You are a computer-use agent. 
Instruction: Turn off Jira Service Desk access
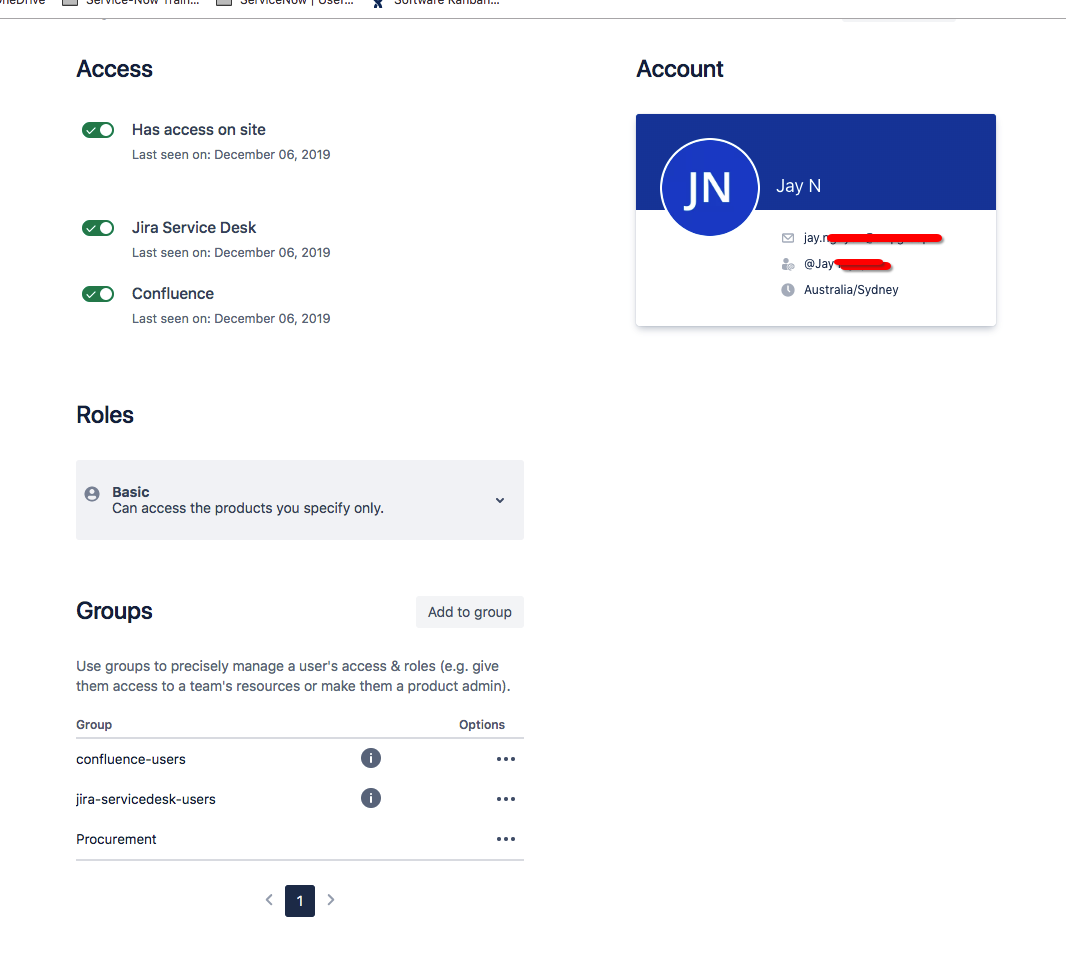tap(97, 228)
